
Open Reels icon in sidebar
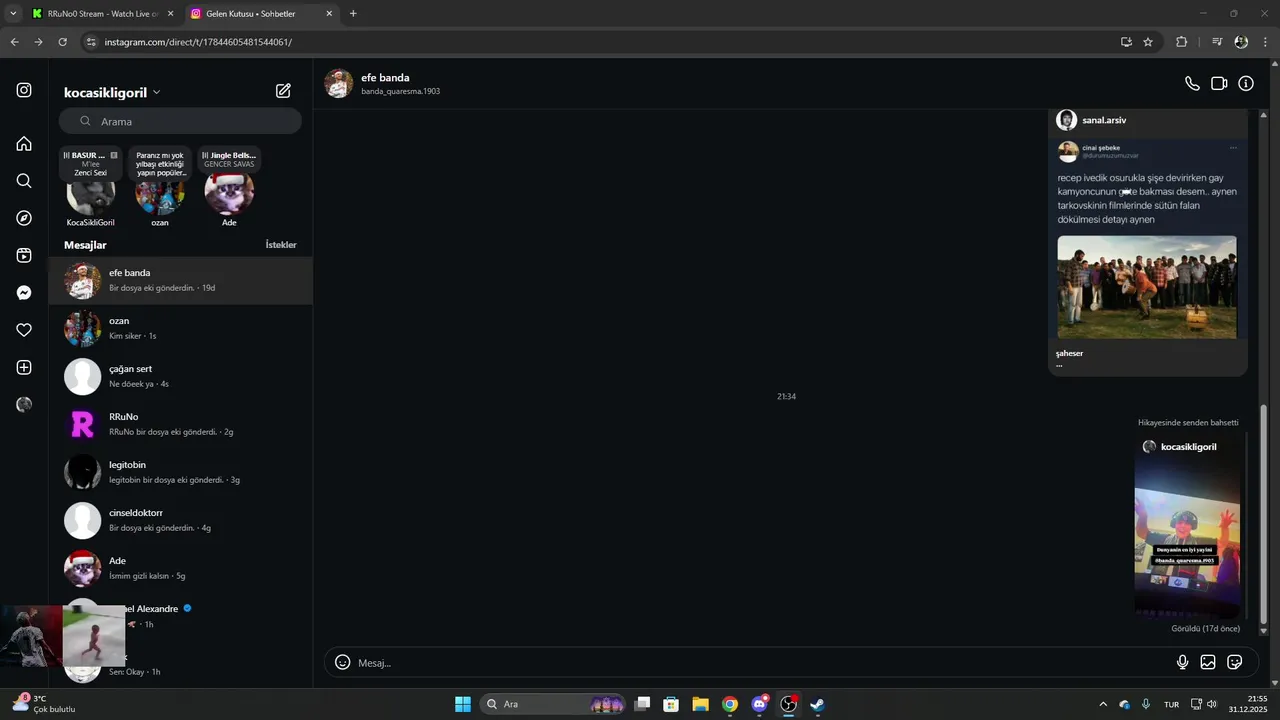[x=24, y=256]
